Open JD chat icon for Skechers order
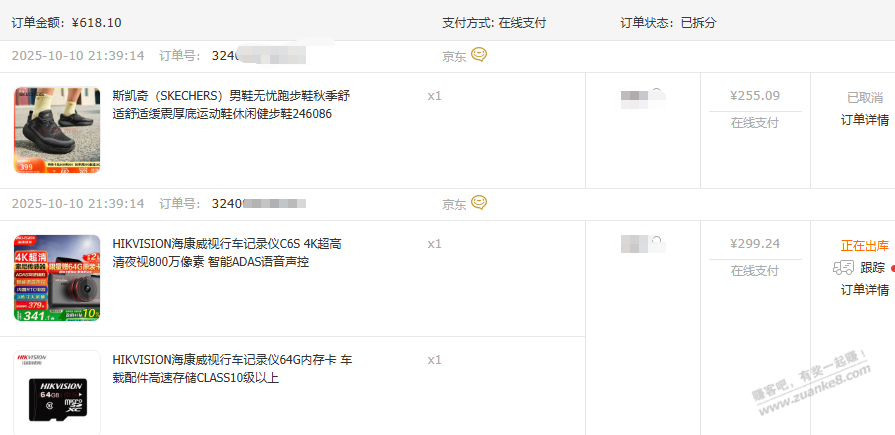This screenshot has height=435, width=895. pos(479,55)
